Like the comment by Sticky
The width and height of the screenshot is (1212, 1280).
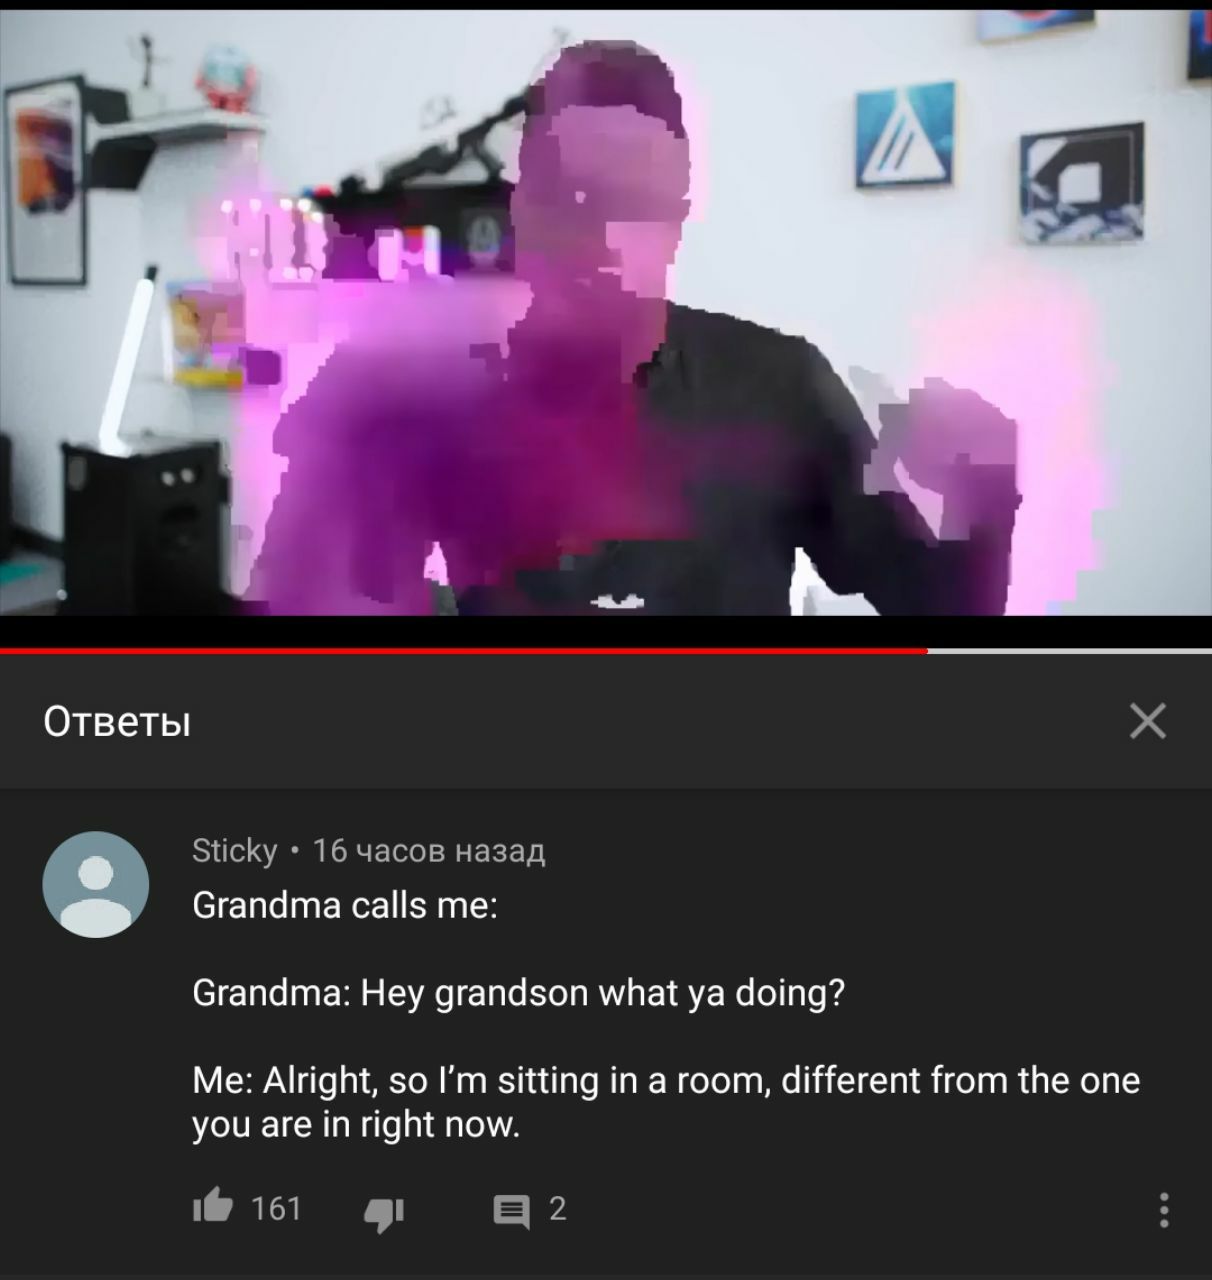coord(212,1209)
